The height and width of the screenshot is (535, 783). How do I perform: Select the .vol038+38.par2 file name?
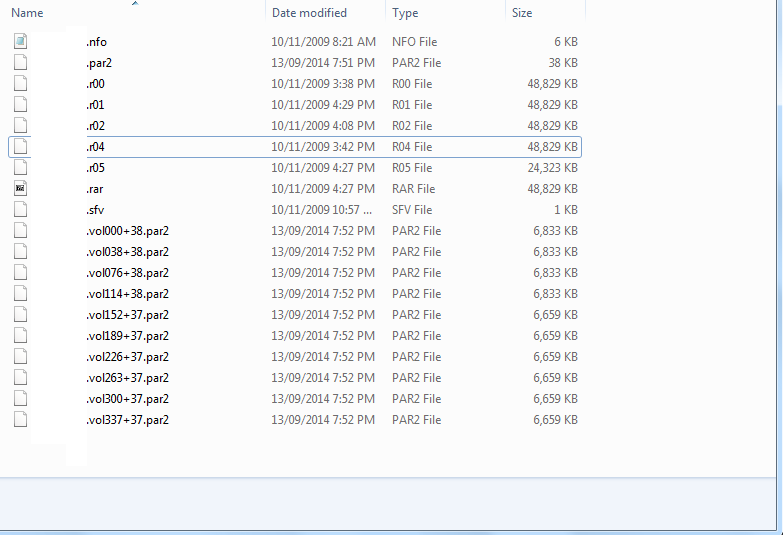[x=127, y=252]
